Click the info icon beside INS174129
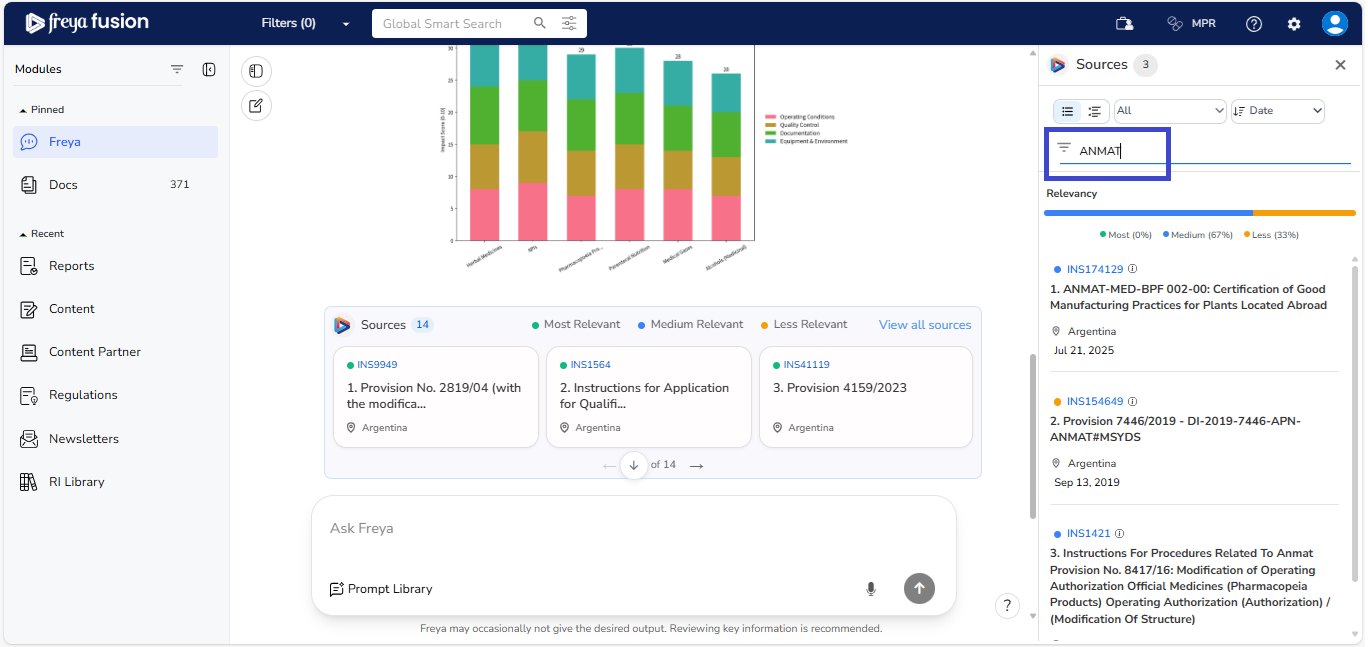This screenshot has height=647, width=1368. pos(1133,269)
